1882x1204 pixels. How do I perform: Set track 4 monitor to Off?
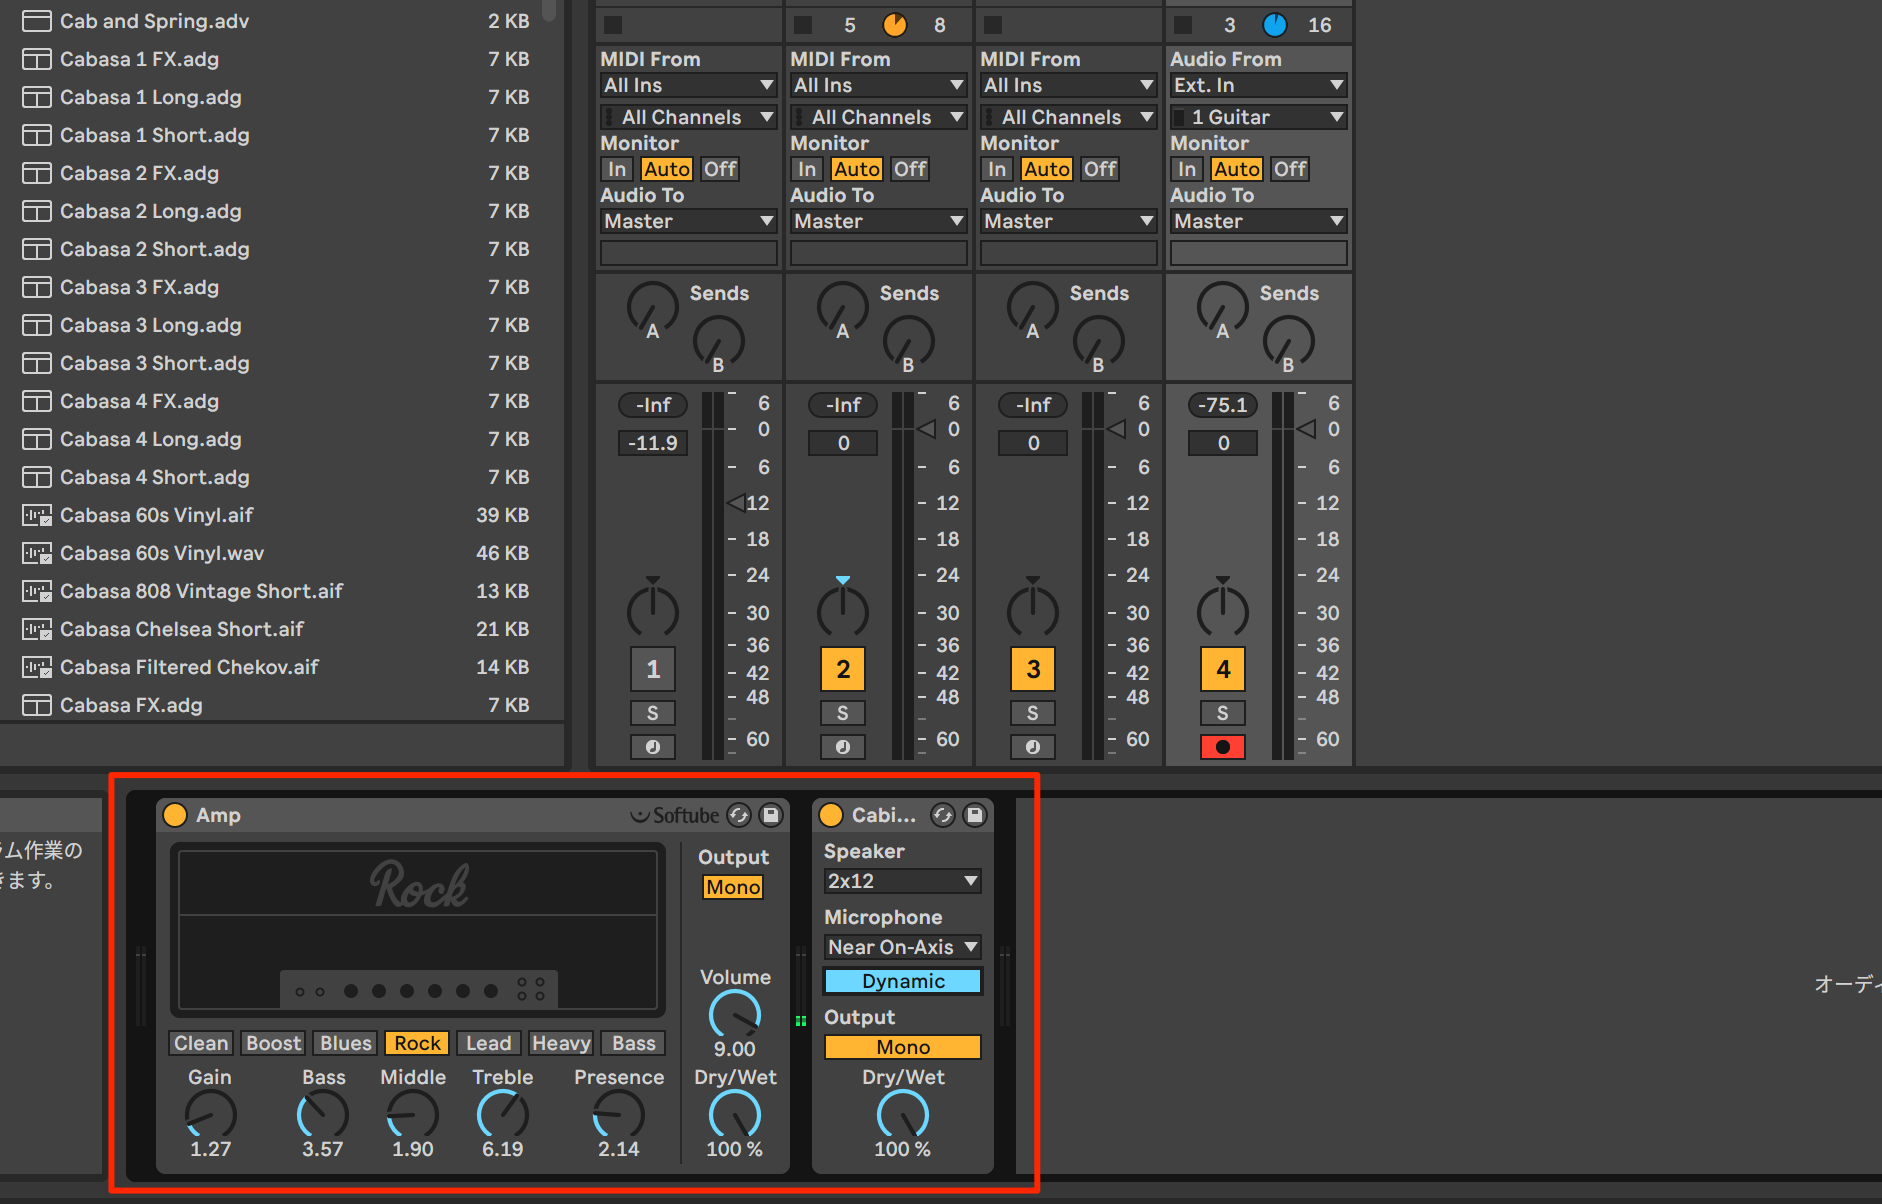1290,169
